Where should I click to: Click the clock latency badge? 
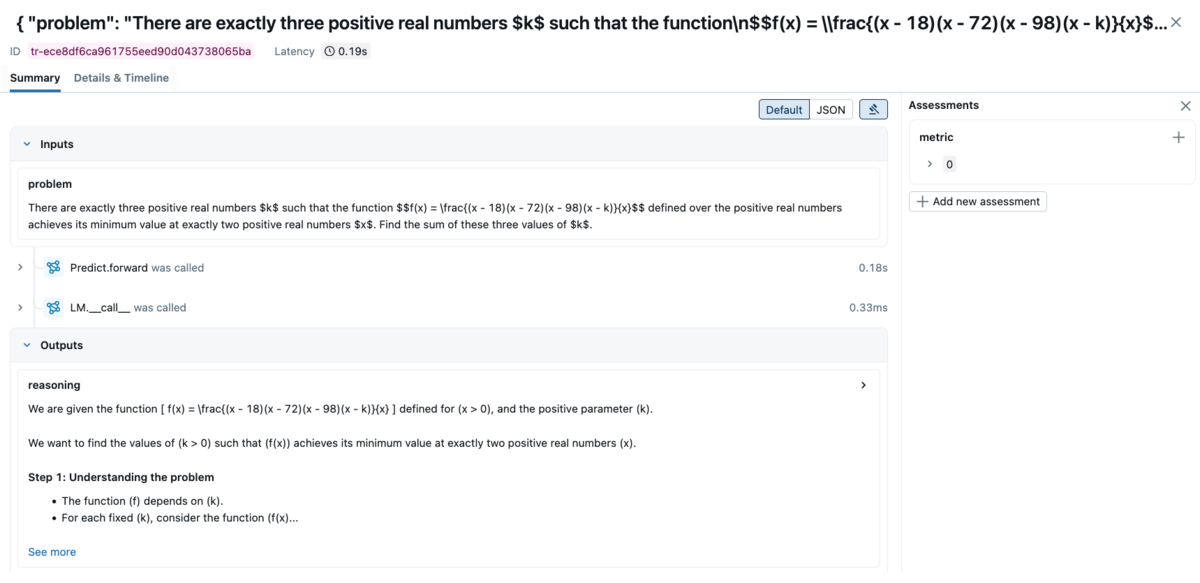pyautogui.click(x=346, y=51)
